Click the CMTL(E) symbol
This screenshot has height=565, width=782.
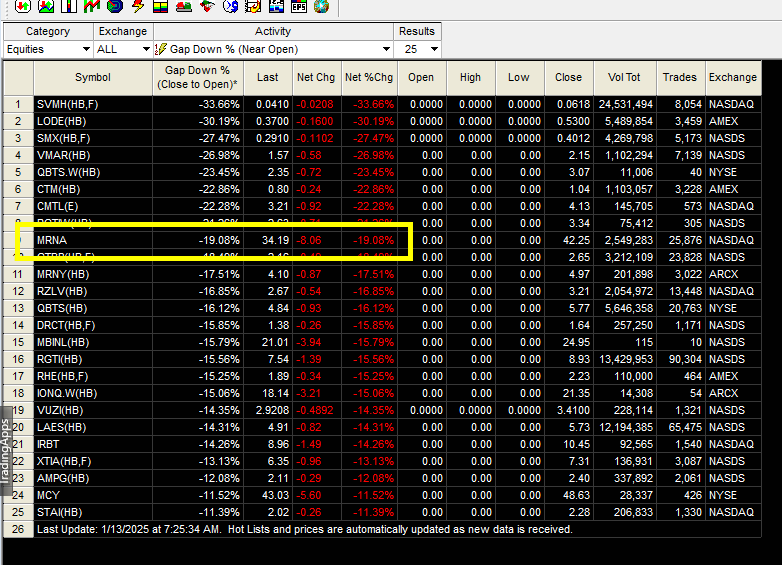point(57,206)
